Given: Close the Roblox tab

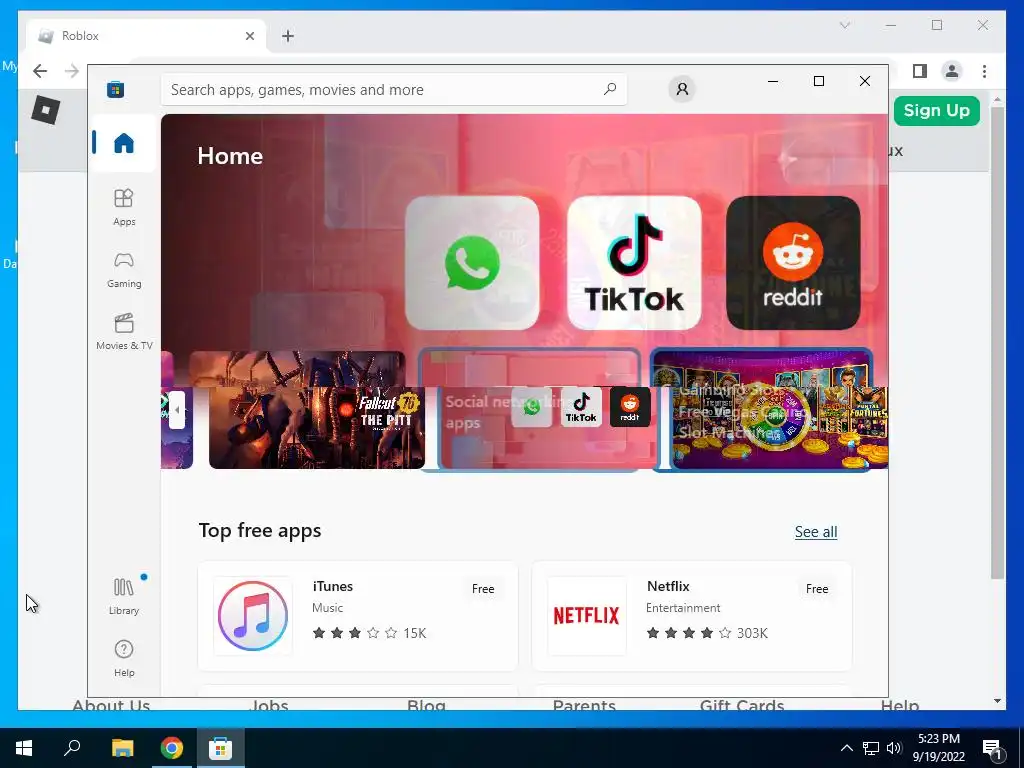Looking at the screenshot, I should [249, 36].
